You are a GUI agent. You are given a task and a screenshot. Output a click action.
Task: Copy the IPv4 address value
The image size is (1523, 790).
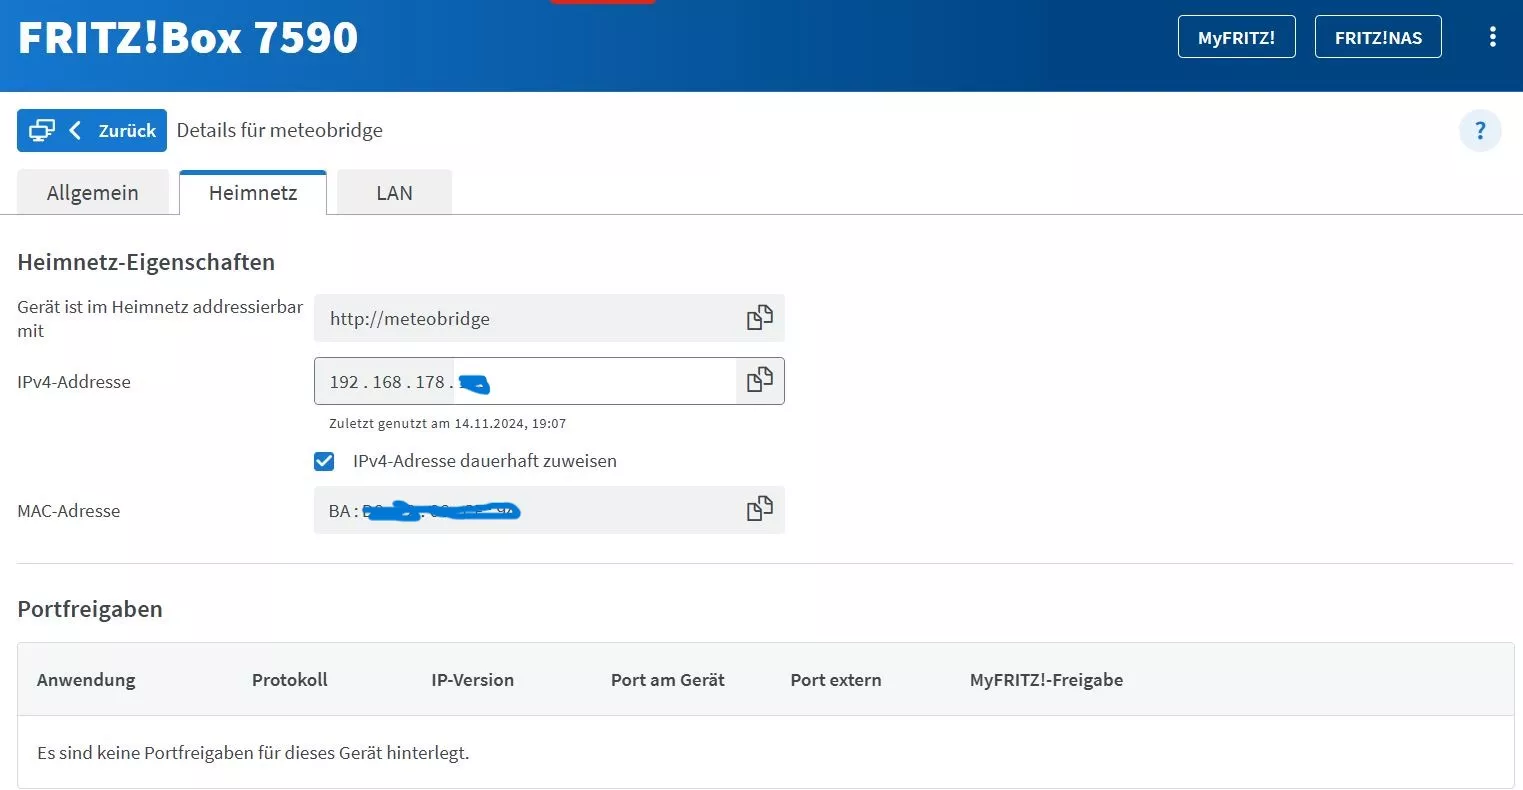point(759,381)
